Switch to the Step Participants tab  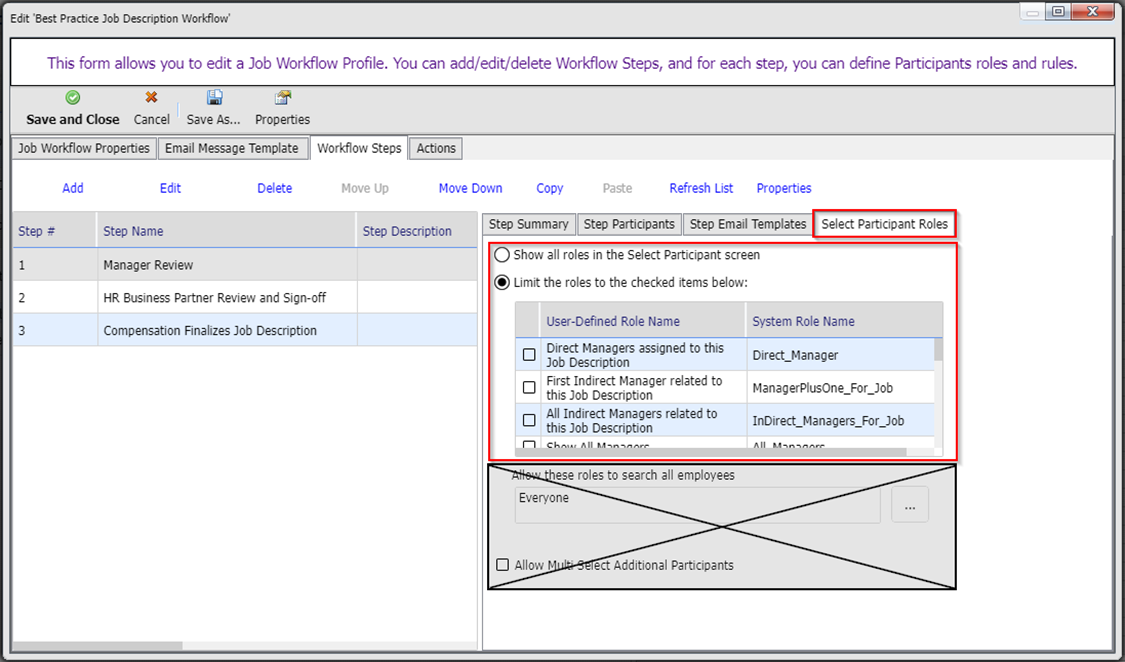coord(629,224)
